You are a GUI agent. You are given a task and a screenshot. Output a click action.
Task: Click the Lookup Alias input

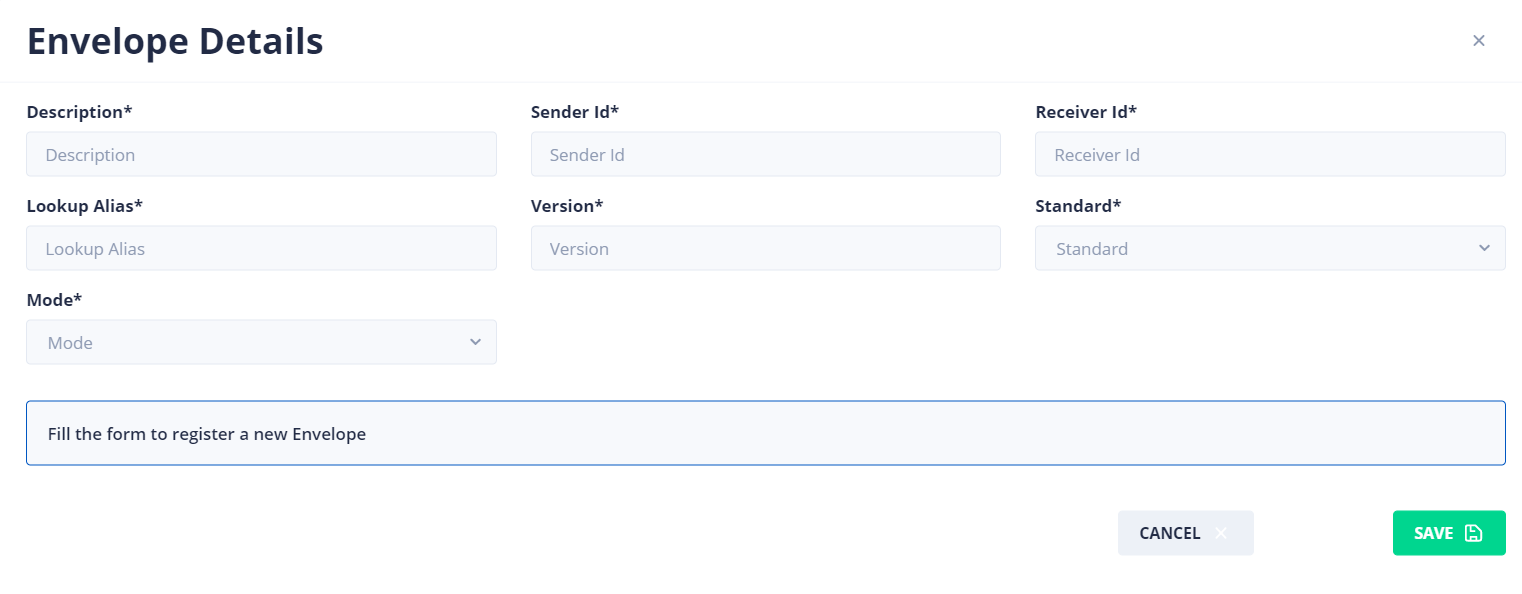[261, 248]
